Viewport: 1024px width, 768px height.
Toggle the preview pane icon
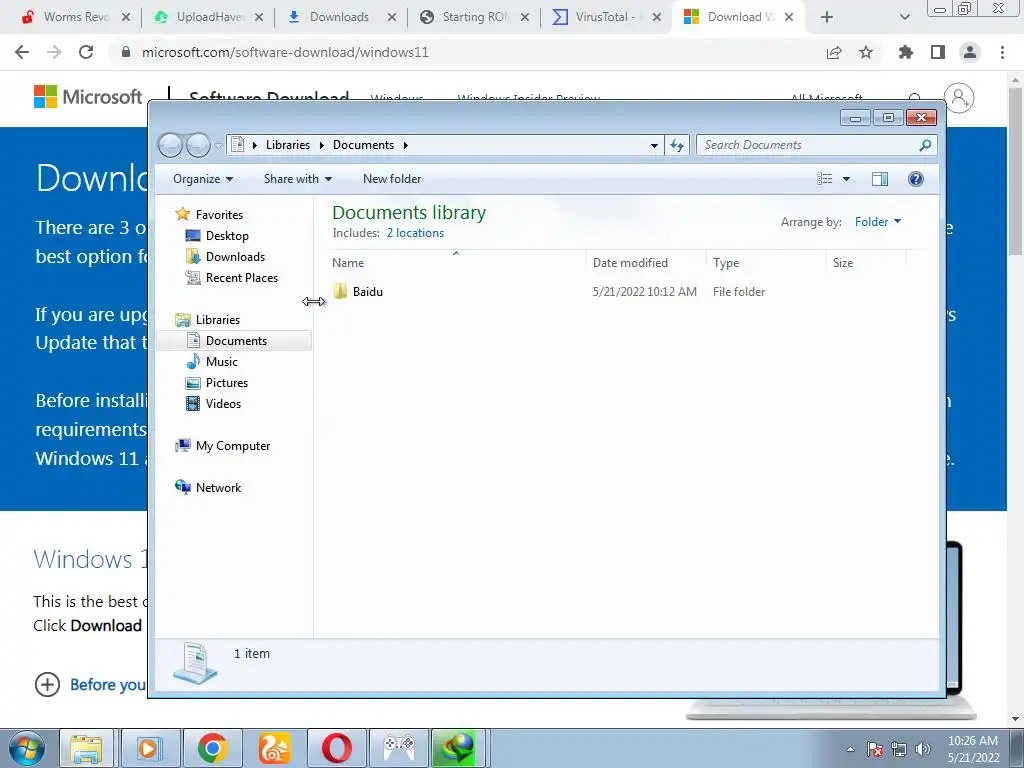tap(880, 179)
